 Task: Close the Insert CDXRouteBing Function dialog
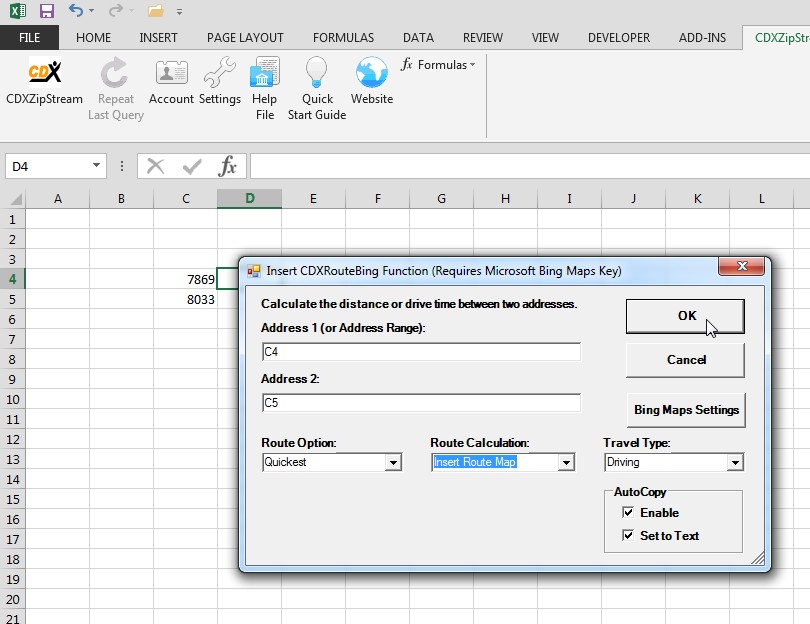pyautogui.click(x=742, y=266)
